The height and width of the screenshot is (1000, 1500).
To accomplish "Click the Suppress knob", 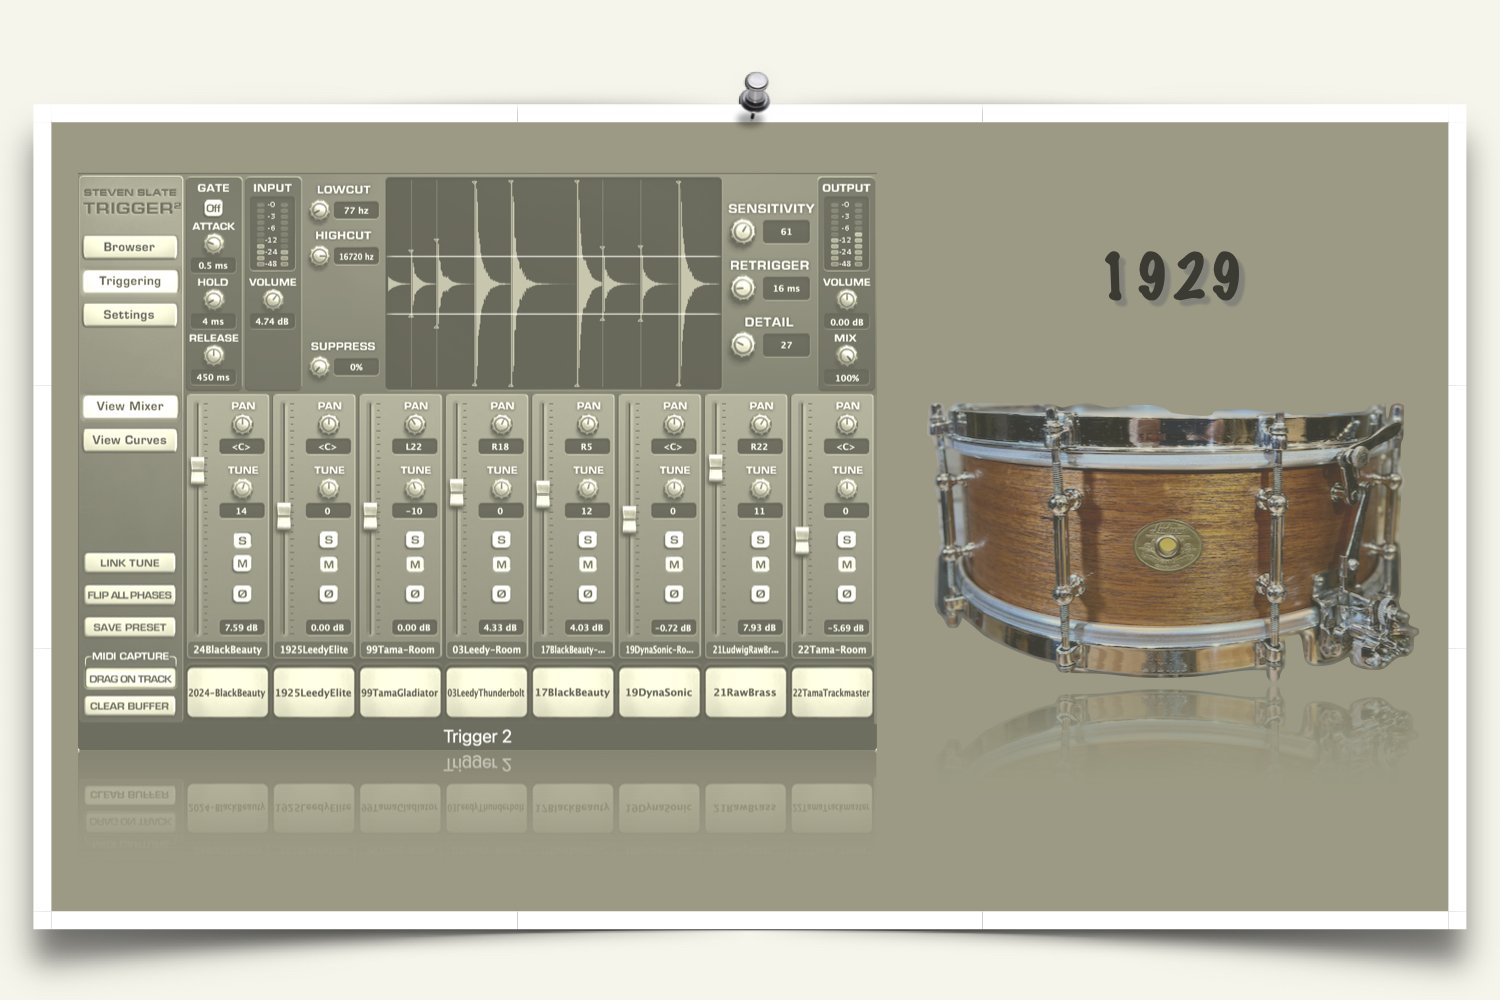I will (x=320, y=367).
